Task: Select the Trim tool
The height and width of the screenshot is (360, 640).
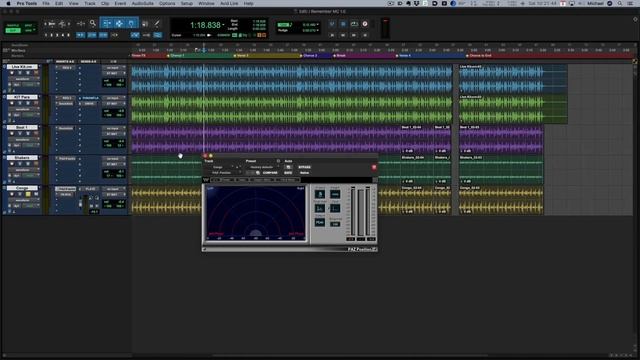Action: click(107, 23)
